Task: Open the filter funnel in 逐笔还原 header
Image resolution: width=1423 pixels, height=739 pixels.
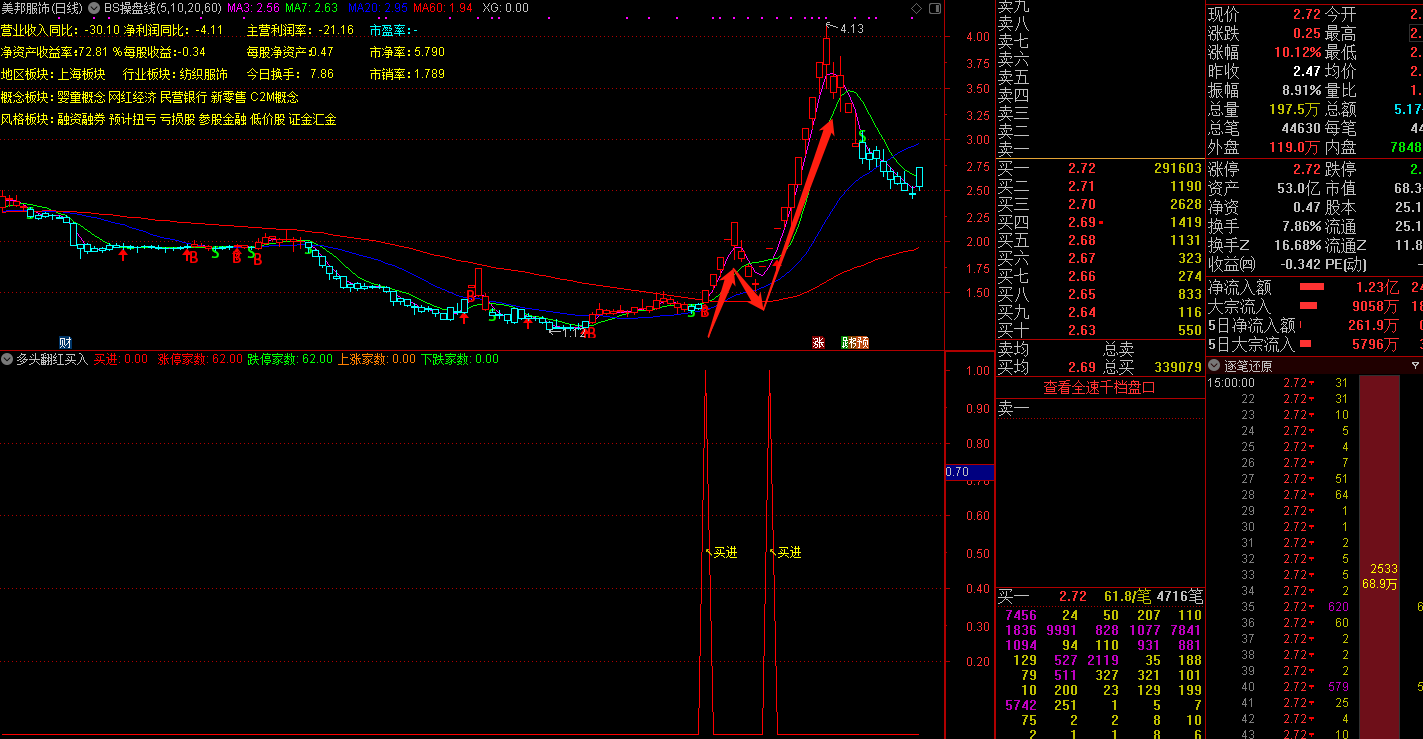Action: tap(1415, 365)
